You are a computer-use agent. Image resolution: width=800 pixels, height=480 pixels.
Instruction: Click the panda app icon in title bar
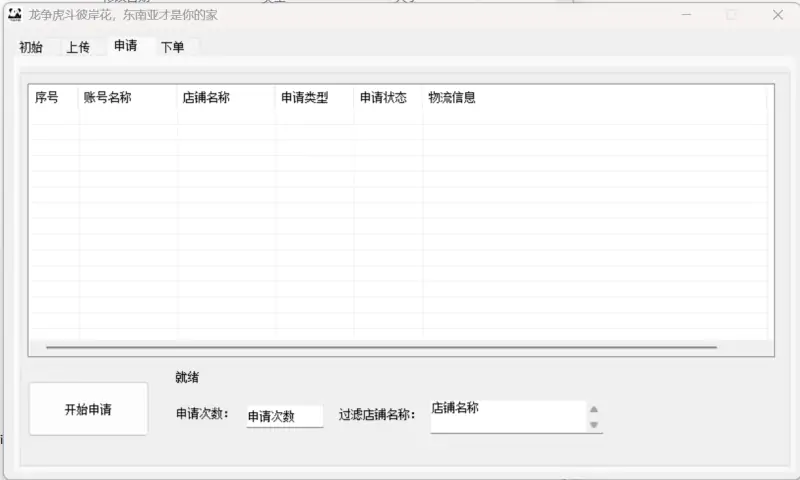point(14,14)
